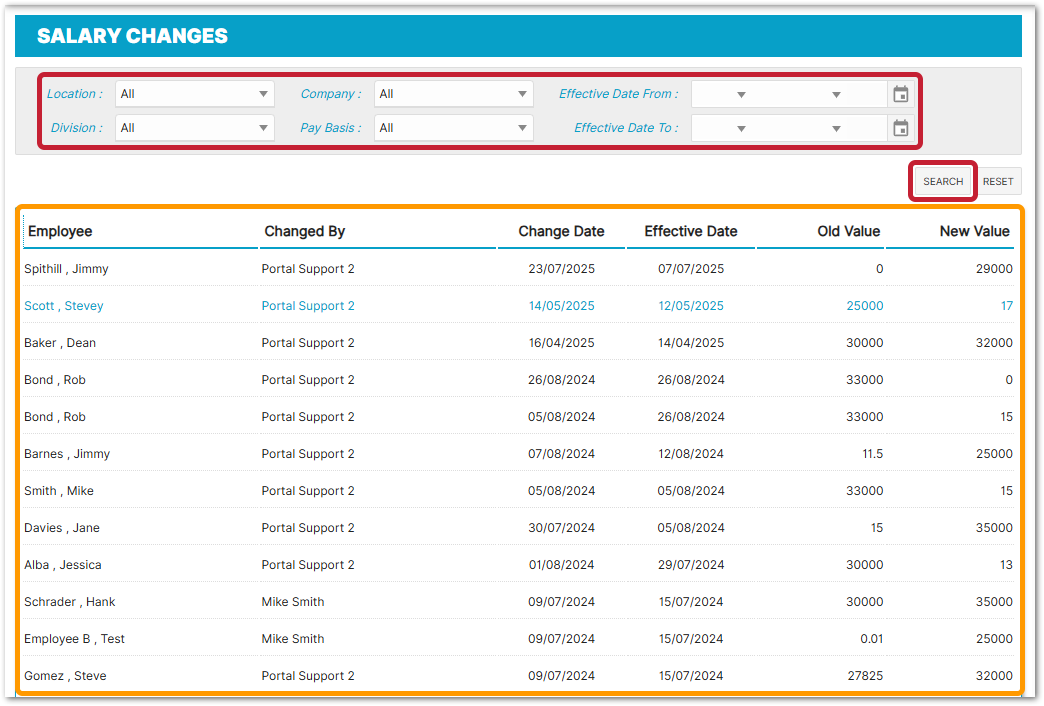Click the Old Value column header
This screenshot has height=706, width=1044.
pos(848,231)
